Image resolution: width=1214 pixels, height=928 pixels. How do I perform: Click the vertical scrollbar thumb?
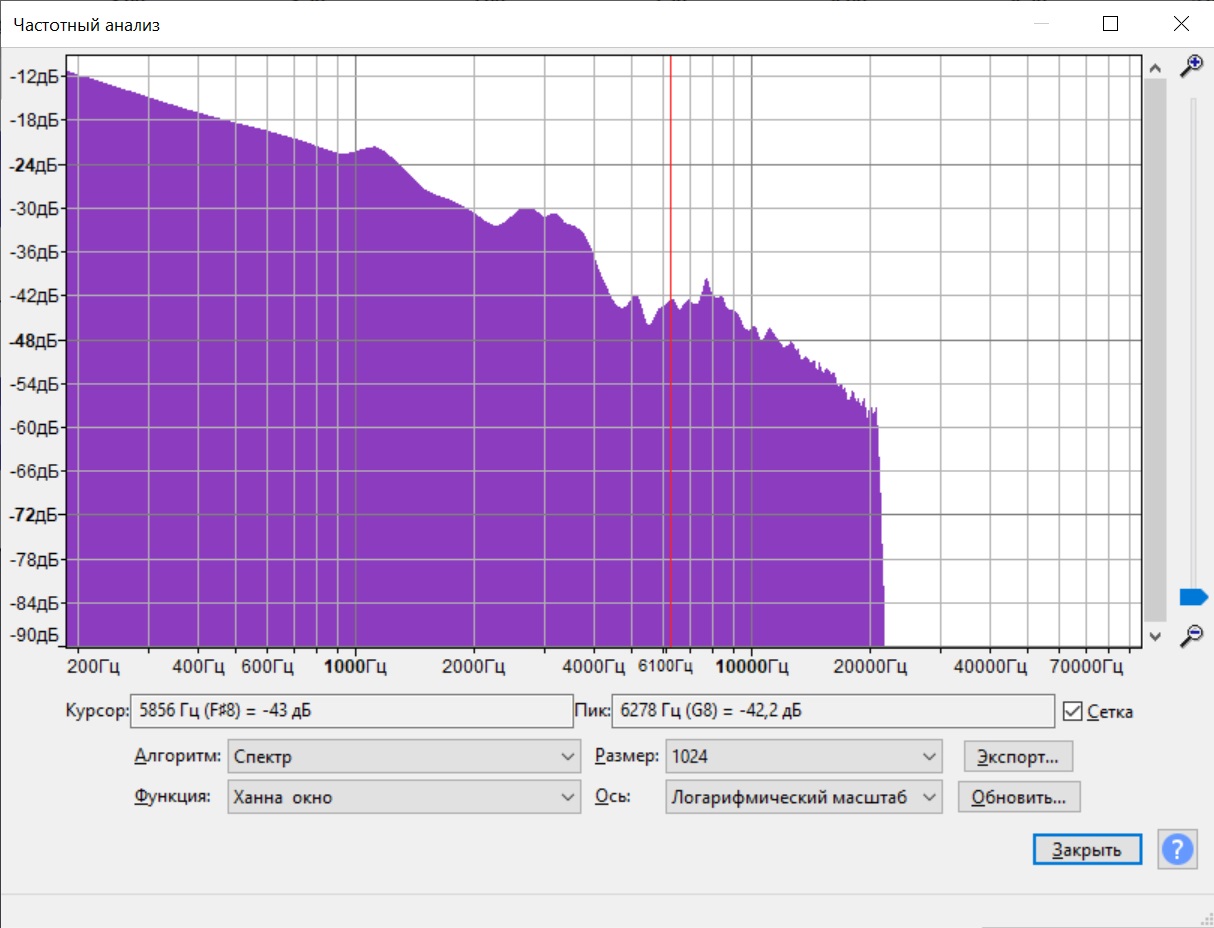click(1154, 350)
